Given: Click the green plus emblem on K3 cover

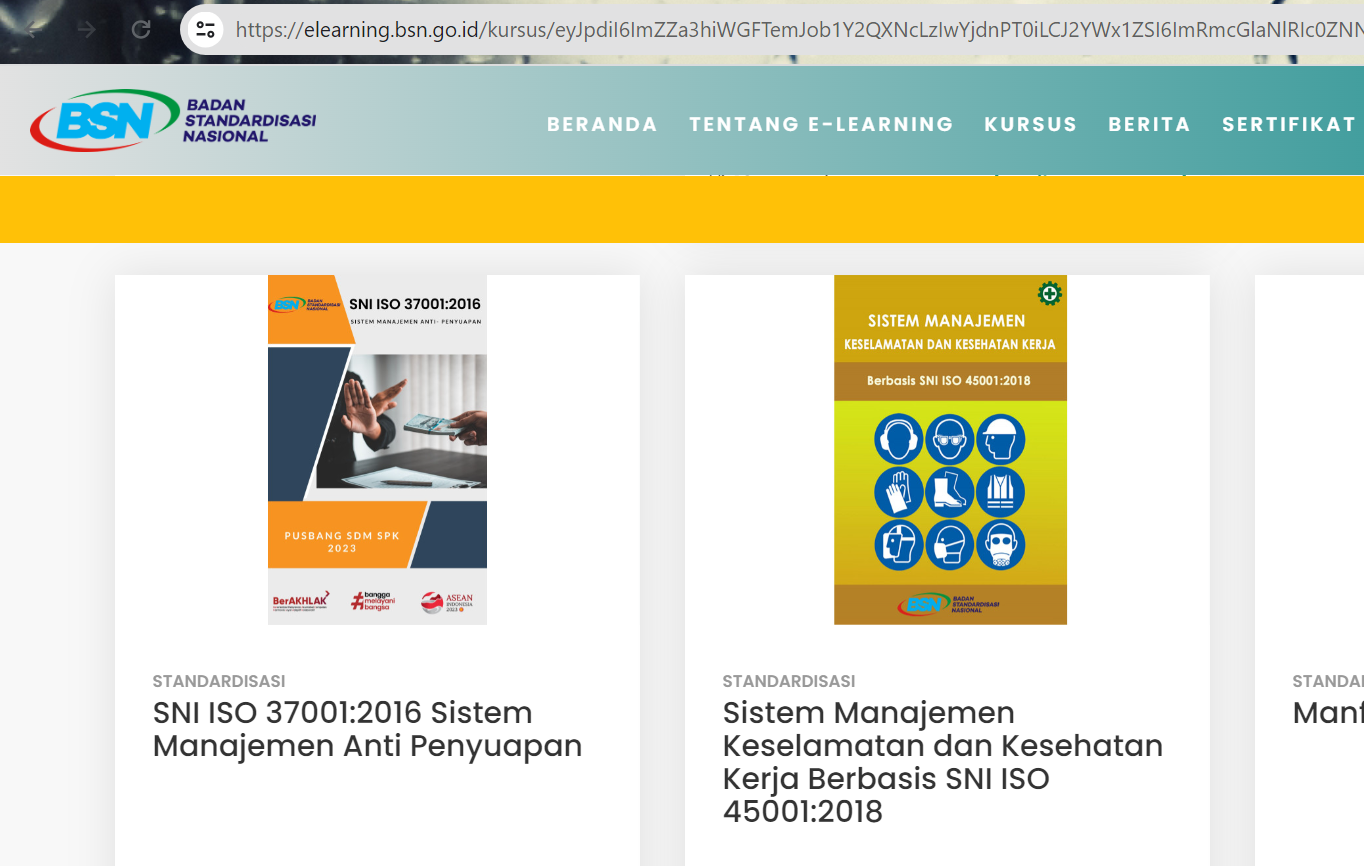Looking at the screenshot, I should [x=1049, y=294].
